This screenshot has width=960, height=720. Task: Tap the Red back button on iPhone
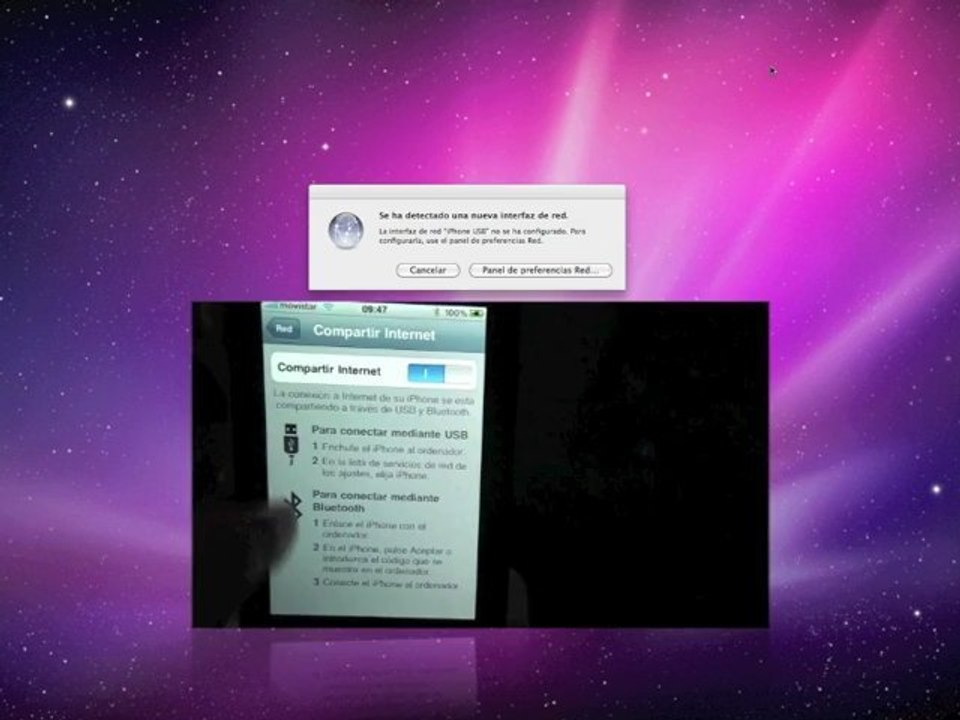pos(283,329)
